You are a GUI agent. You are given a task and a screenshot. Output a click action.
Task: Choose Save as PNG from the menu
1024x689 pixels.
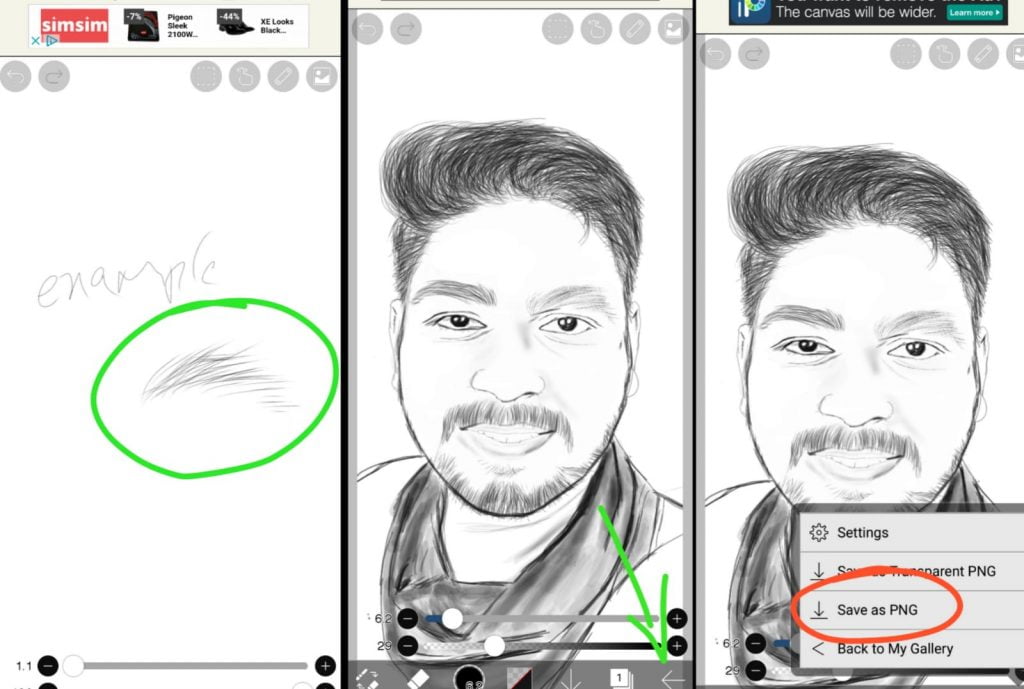(x=877, y=610)
